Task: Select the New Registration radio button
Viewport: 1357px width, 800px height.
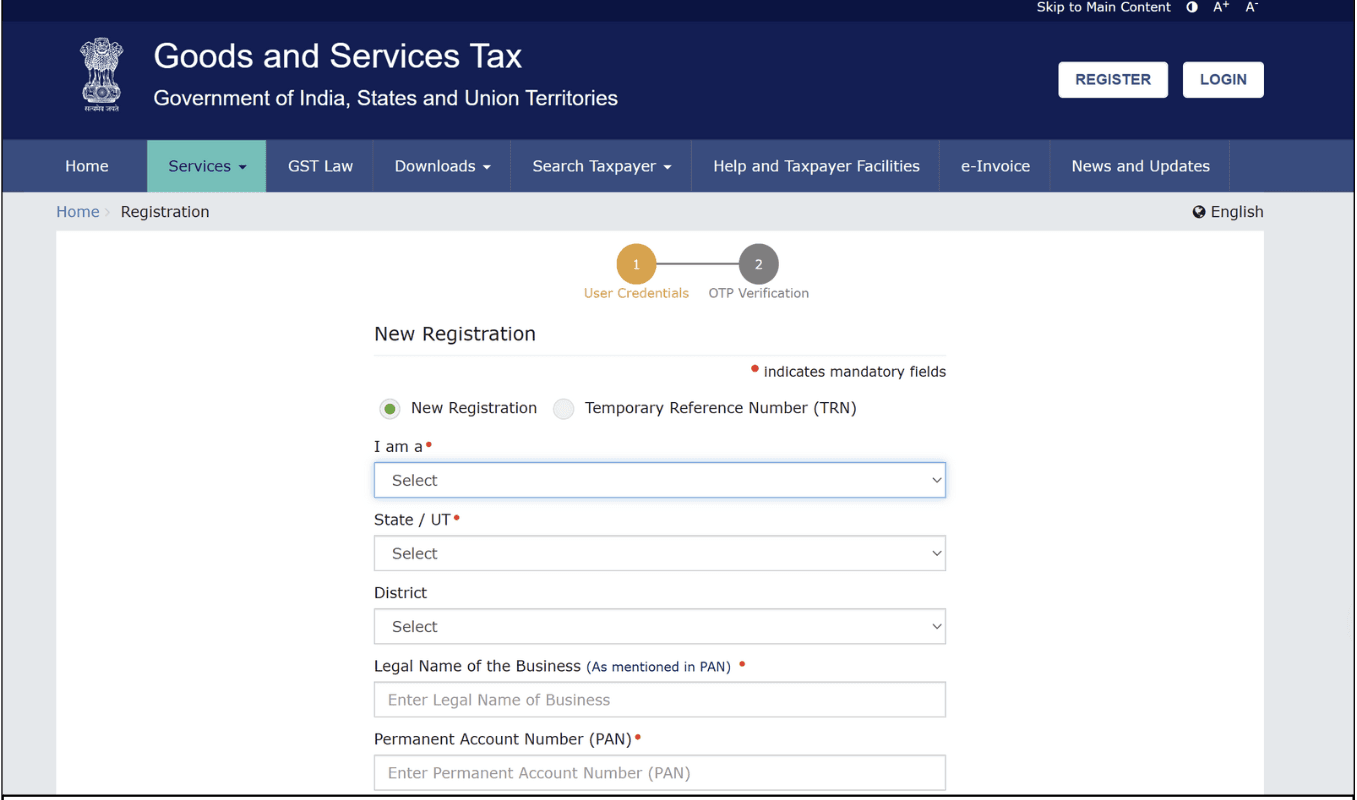Action: coord(390,408)
